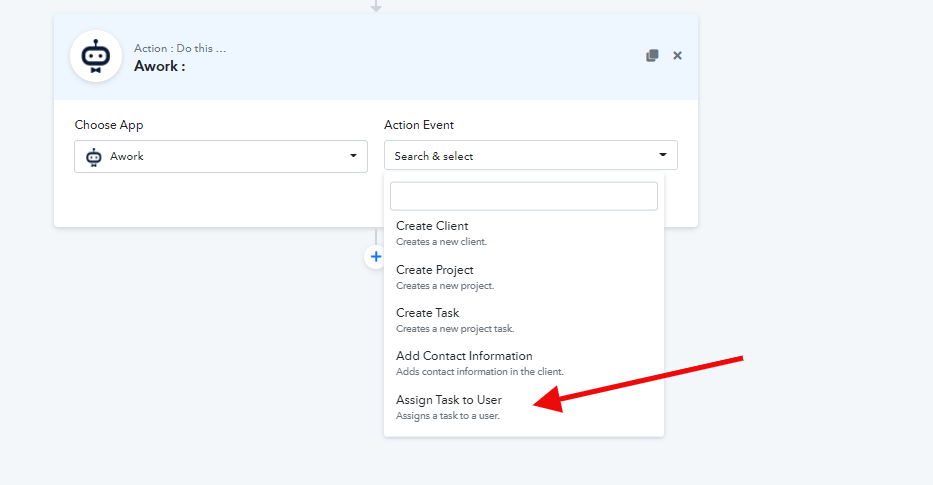The image size is (933, 485).
Task: Click the 'Choose App' field label
Action: pyautogui.click(x=109, y=125)
